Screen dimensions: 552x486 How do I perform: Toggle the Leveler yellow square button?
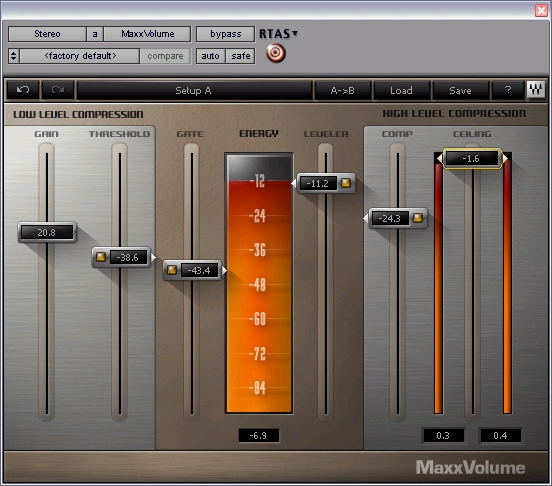click(x=346, y=183)
